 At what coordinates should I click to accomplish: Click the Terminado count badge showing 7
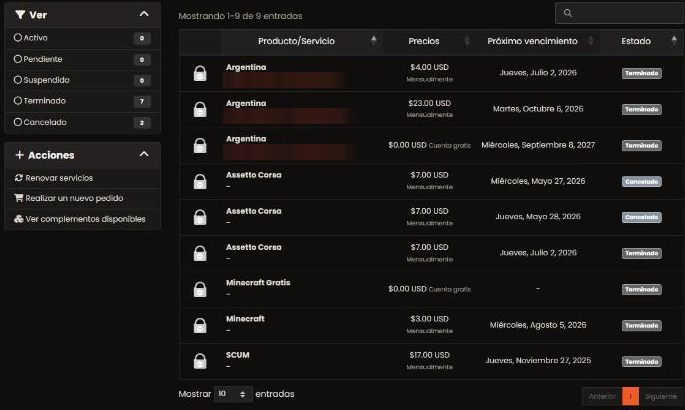tap(142, 101)
